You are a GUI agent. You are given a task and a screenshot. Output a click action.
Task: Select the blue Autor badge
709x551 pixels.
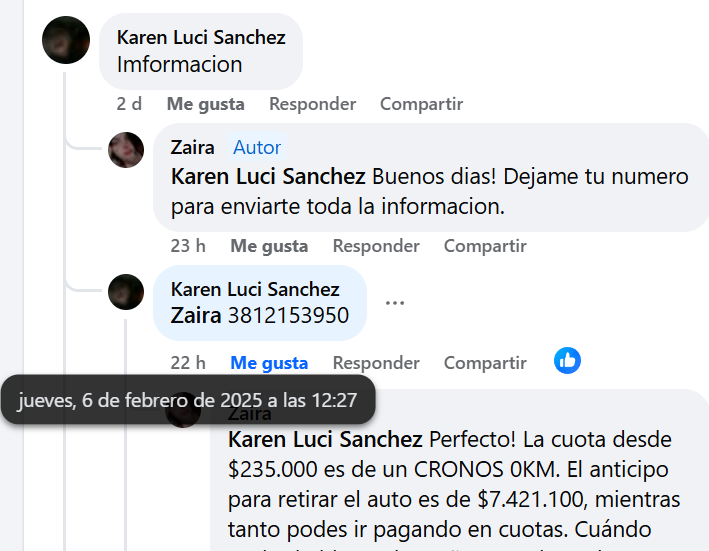(x=257, y=147)
